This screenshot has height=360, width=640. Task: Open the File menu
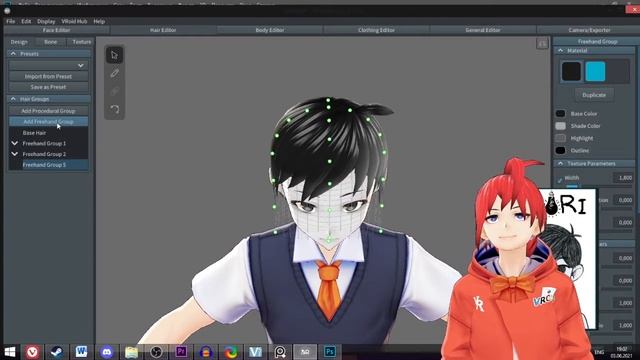pos(11,21)
